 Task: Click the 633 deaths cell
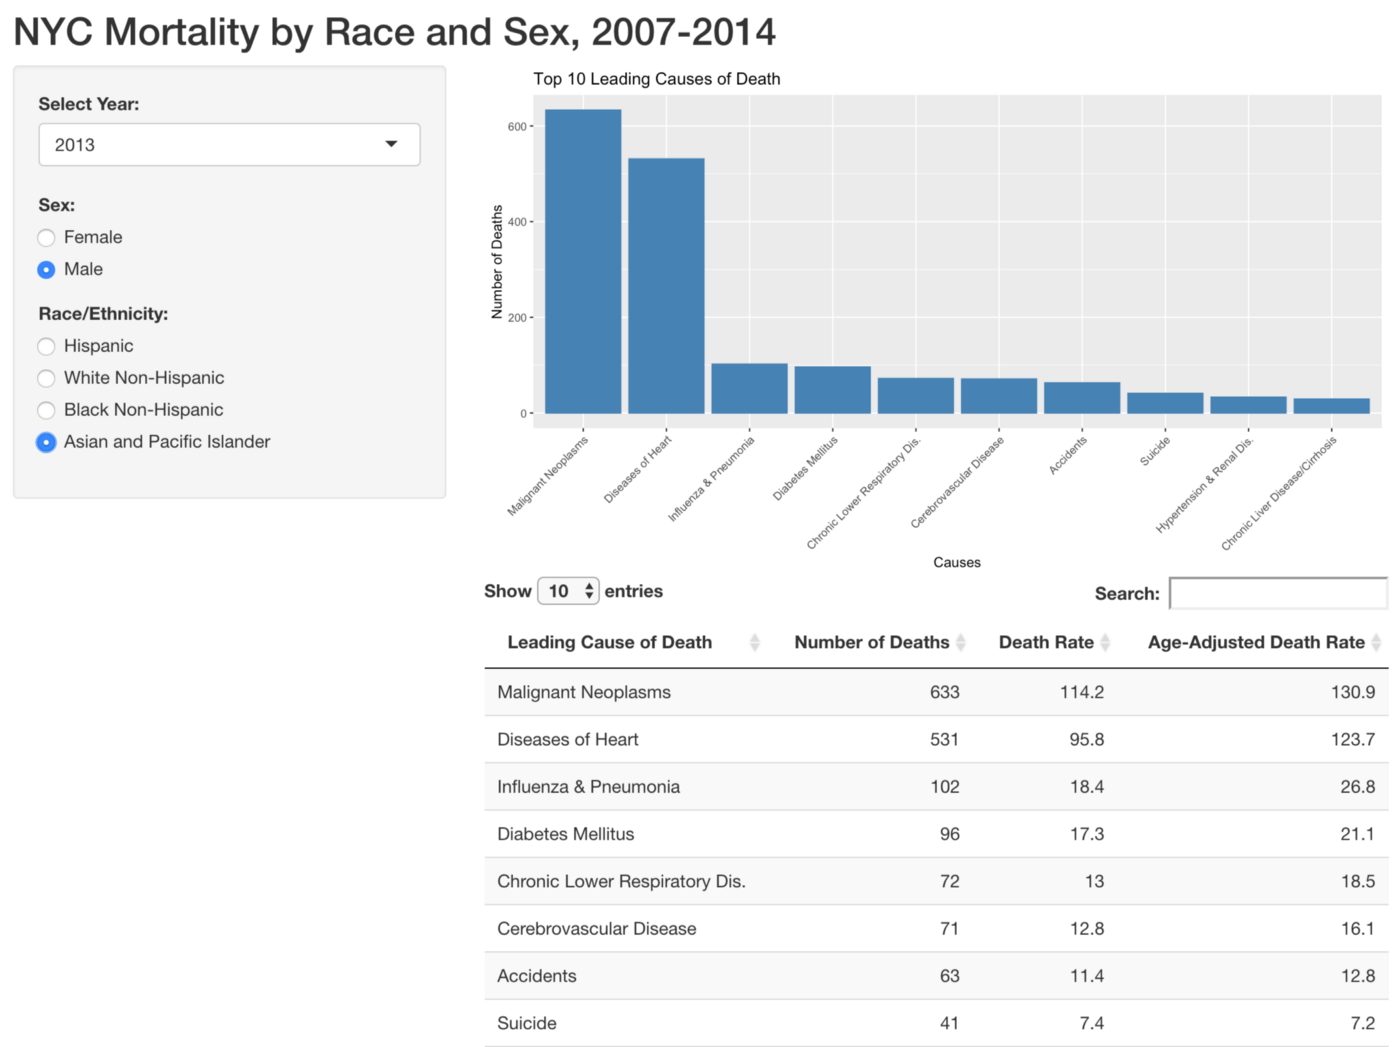pos(944,692)
